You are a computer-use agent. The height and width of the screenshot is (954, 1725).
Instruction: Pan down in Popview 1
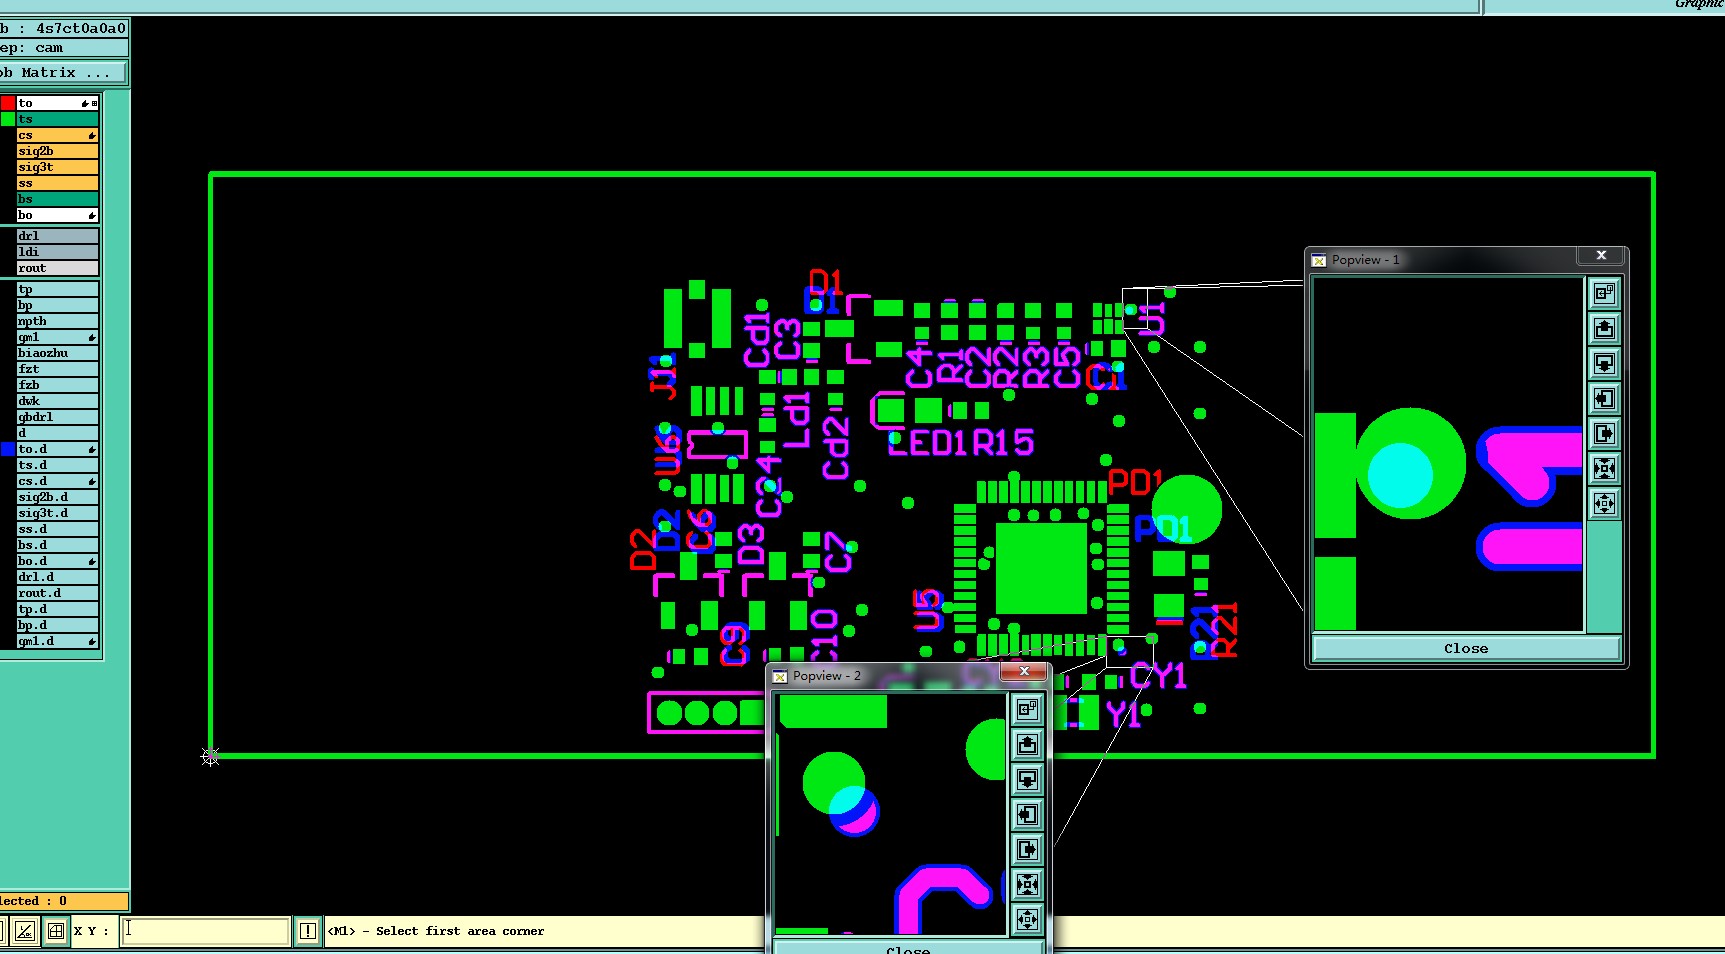point(1604,363)
